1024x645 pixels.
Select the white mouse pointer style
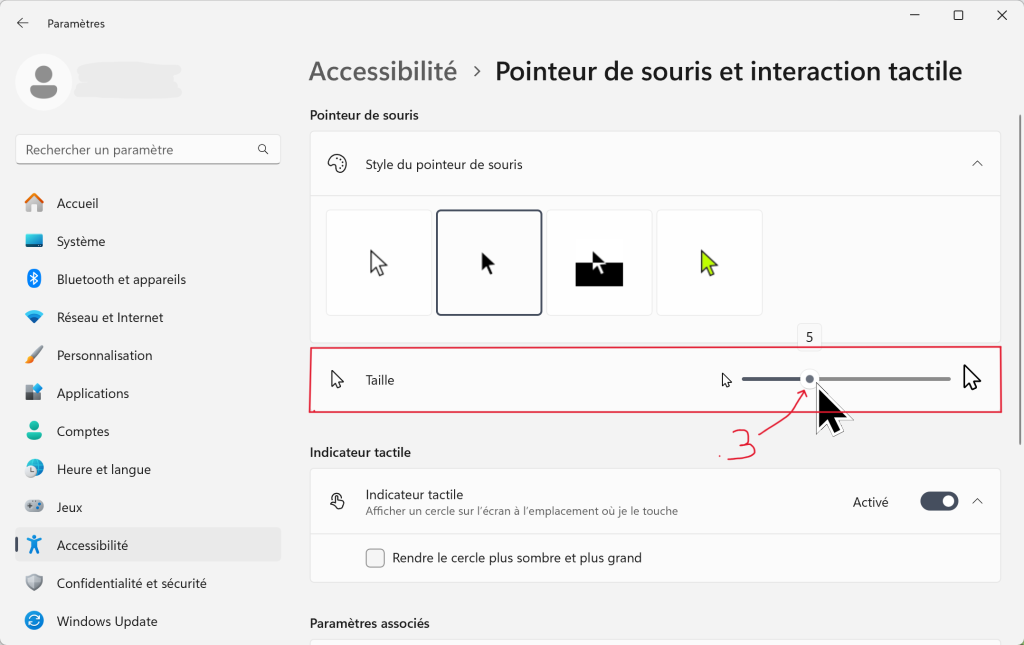coord(379,262)
